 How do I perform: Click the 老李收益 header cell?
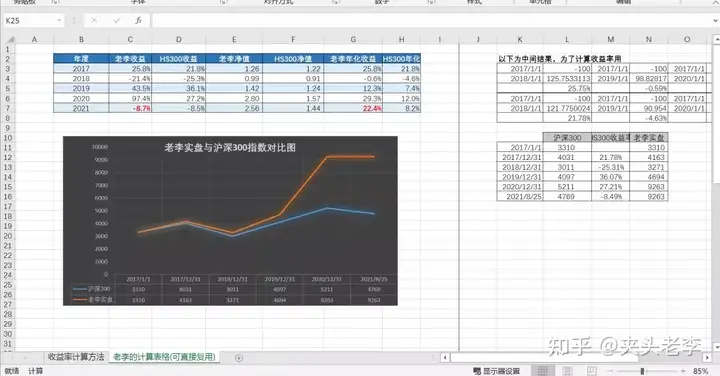pos(130,59)
